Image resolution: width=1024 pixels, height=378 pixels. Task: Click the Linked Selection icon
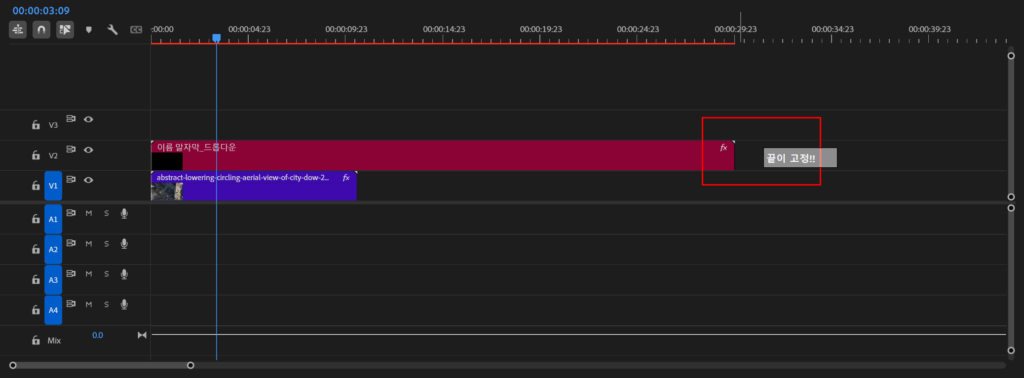pyautogui.click(x=65, y=29)
